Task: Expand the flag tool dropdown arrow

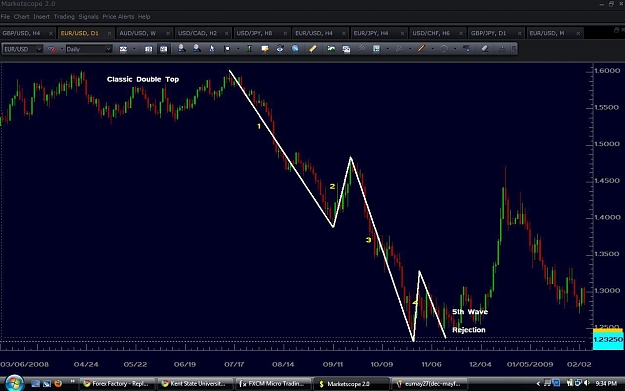Action: pos(238,49)
